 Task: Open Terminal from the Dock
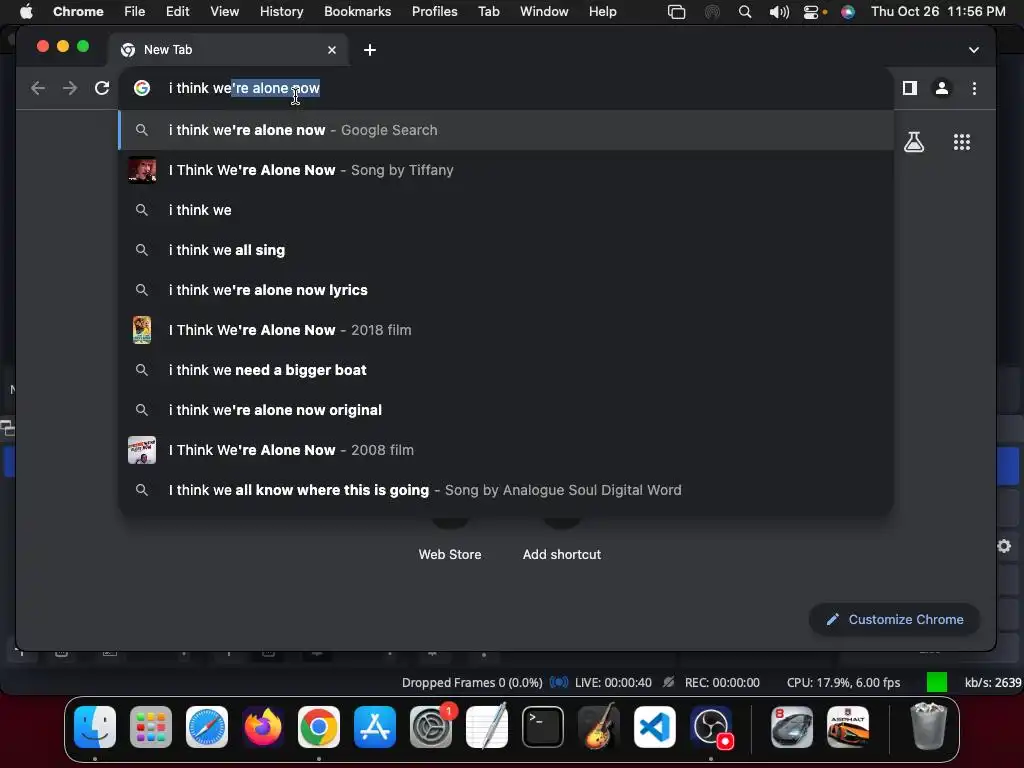[x=543, y=727]
